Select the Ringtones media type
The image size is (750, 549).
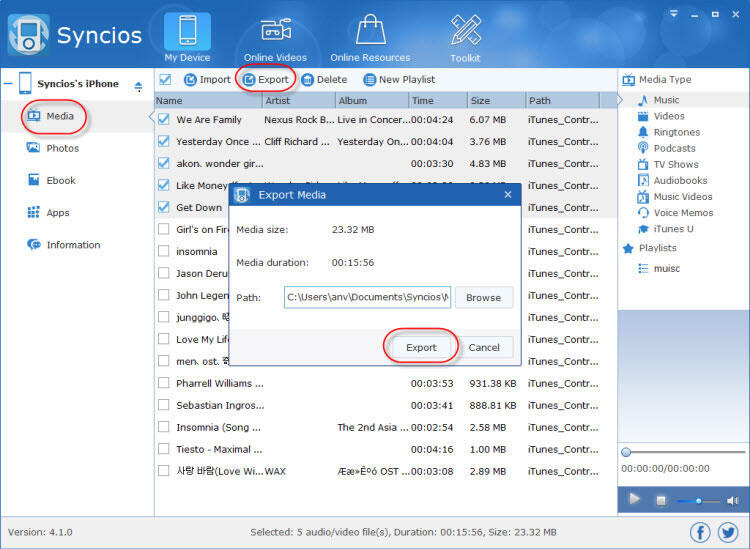669,132
